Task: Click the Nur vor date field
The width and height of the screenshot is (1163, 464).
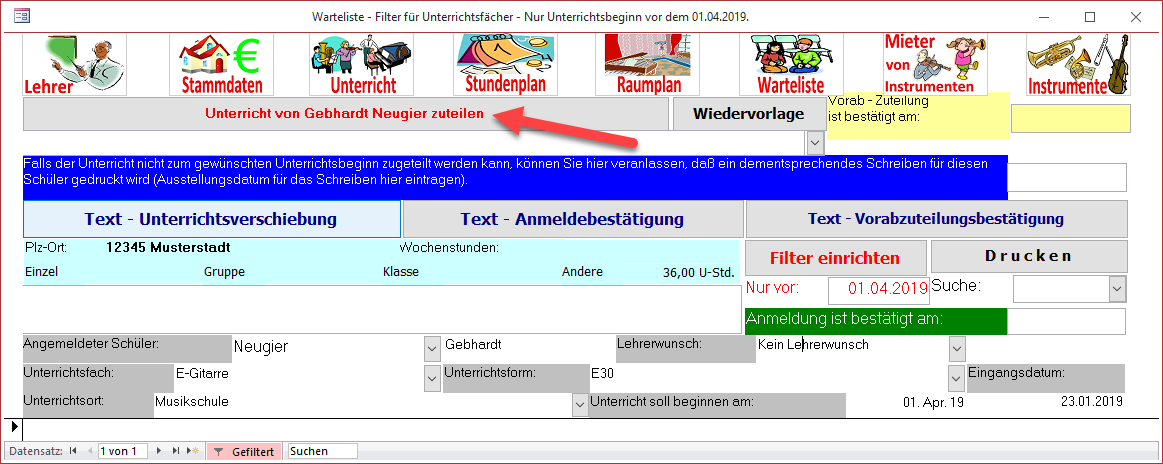Action: pos(879,289)
